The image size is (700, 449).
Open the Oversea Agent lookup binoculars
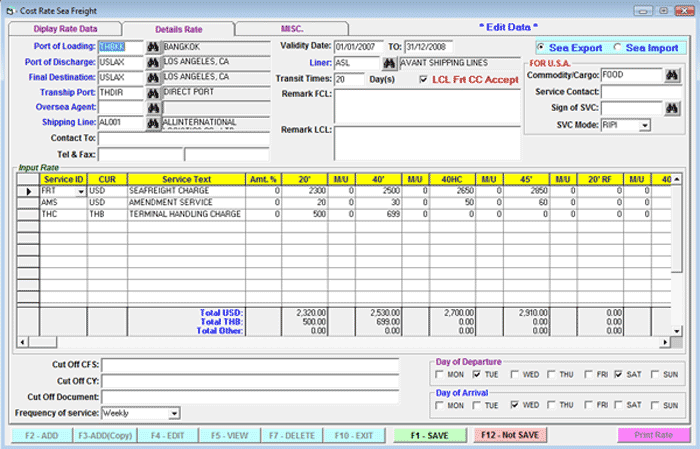[x=153, y=108]
